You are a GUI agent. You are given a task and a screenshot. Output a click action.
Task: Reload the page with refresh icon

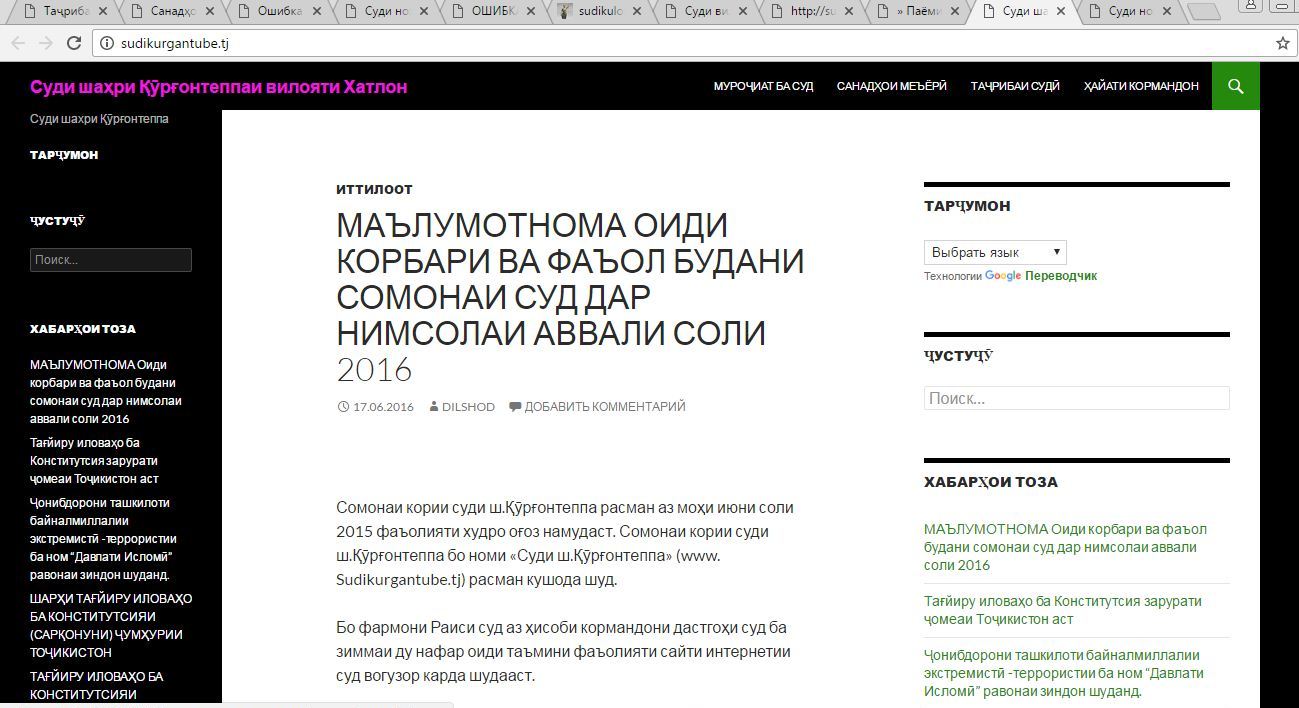[73, 43]
